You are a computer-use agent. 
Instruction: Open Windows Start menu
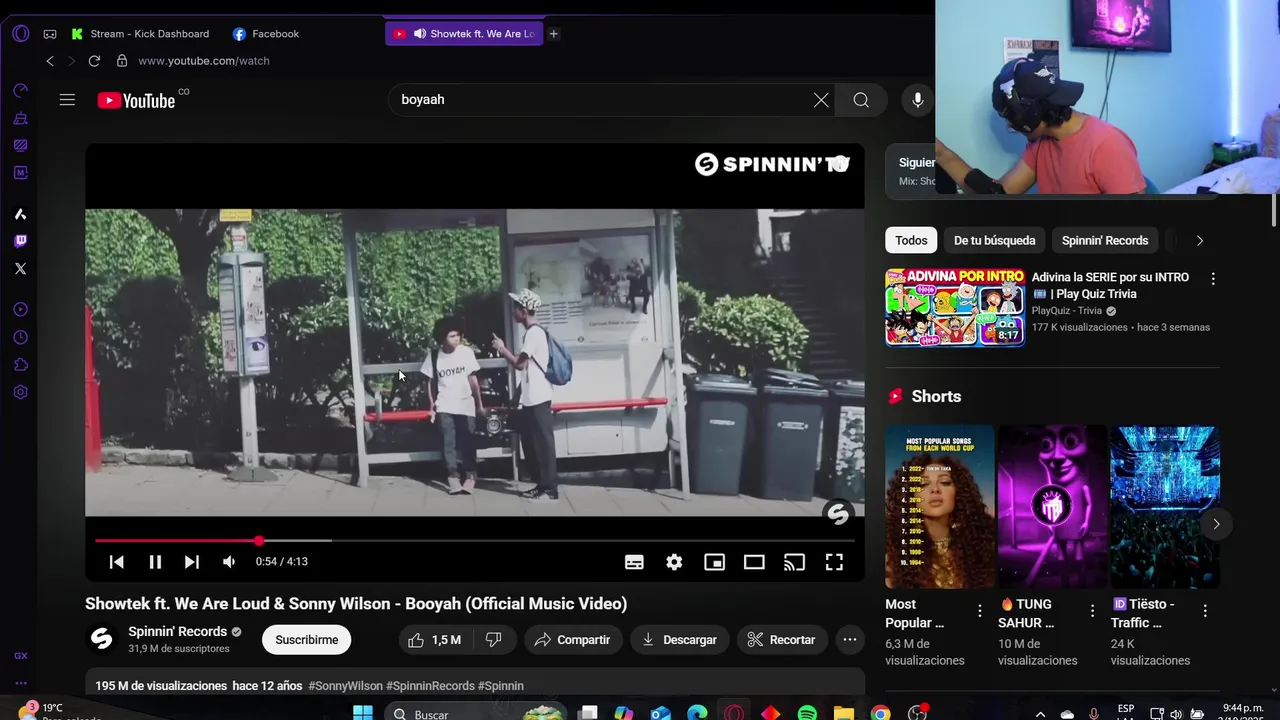363,714
